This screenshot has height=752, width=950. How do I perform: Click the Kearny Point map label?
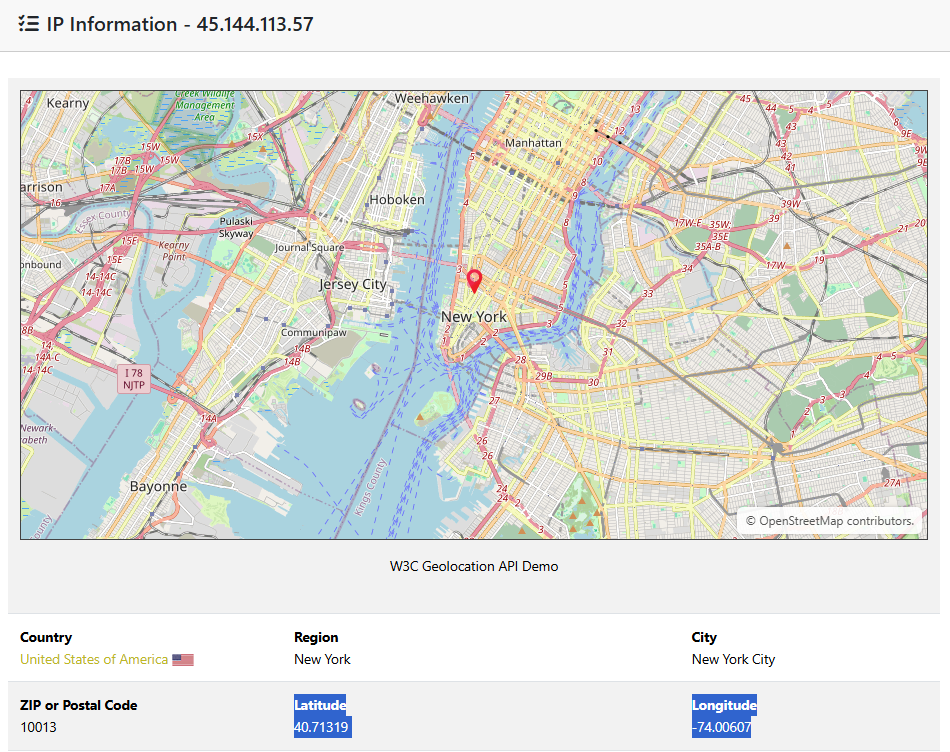[x=174, y=251]
